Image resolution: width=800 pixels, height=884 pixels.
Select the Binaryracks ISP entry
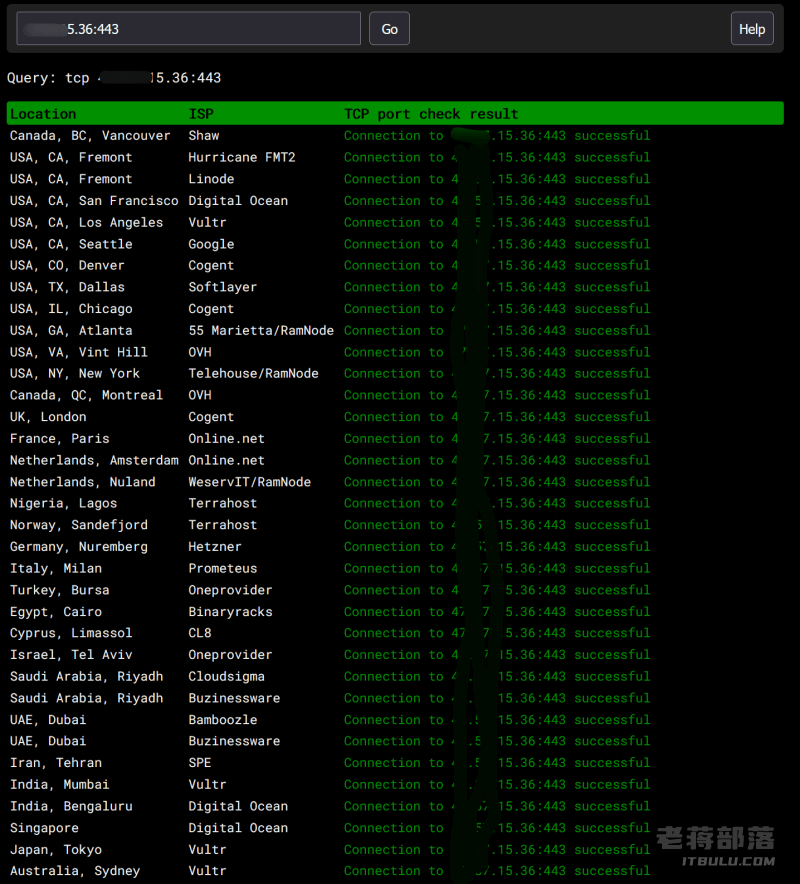click(x=230, y=612)
